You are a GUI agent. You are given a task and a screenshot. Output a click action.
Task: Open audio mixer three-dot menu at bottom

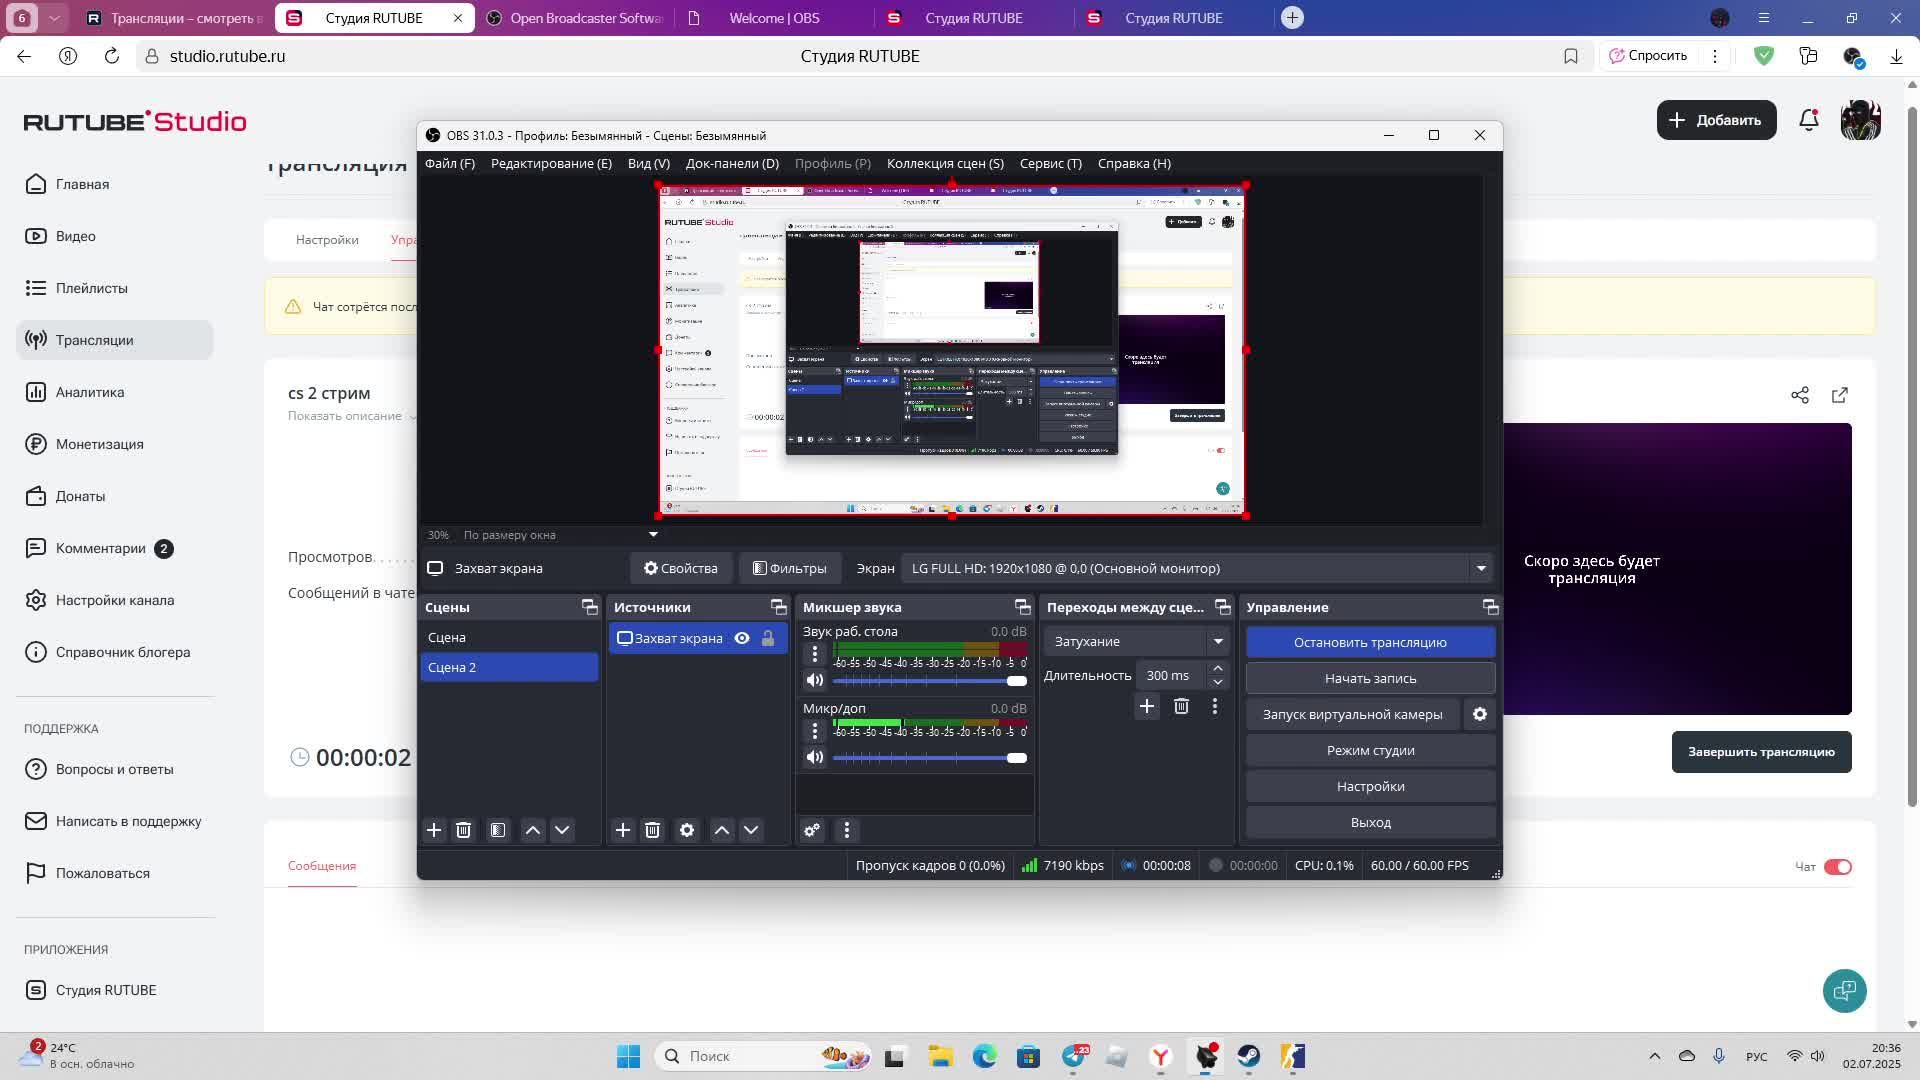tap(847, 830)
